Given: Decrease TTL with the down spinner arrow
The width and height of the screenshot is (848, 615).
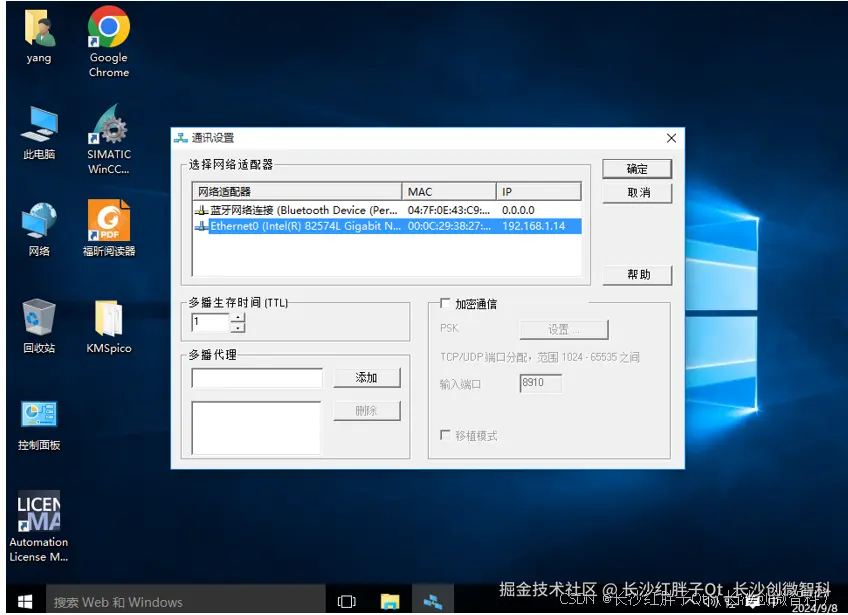Looking at the screenshot, I should [238, 327].
